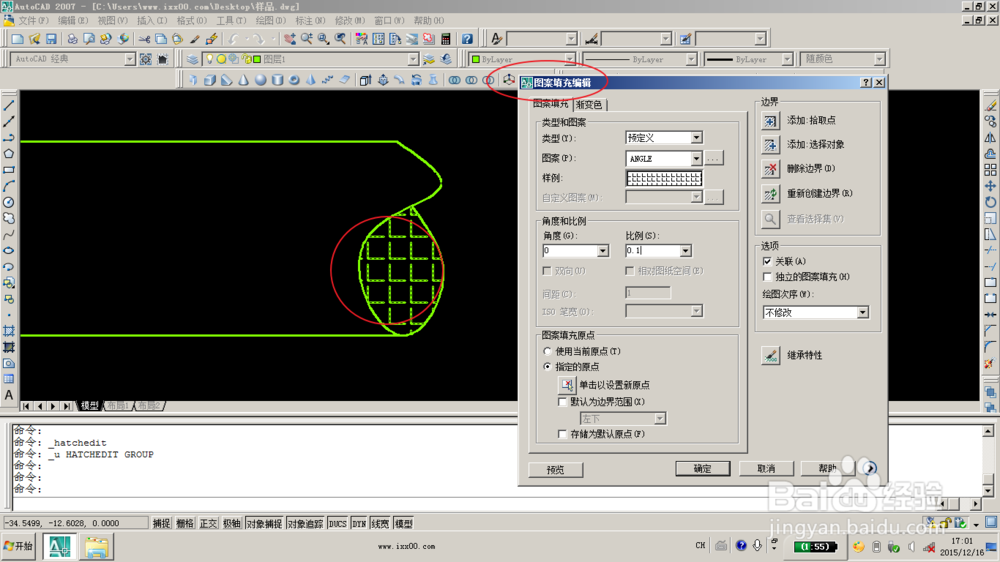Open the 文件 (File) menu
Viewport: 1000px width, 562px height.
click(x=32, y=21)
